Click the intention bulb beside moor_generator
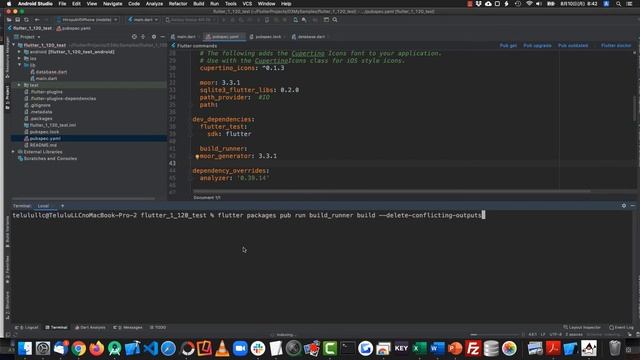640x360 pixels. 197,156
